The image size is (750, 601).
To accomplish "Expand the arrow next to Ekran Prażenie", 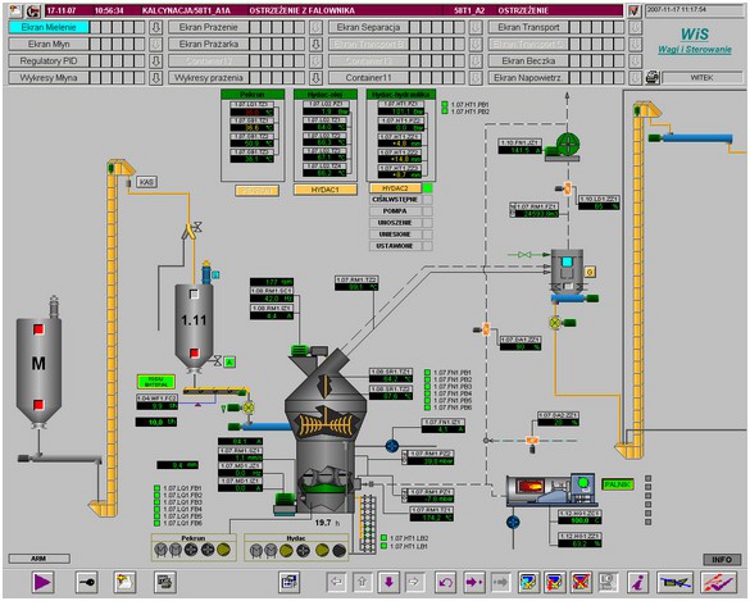I will coord(315,28).
